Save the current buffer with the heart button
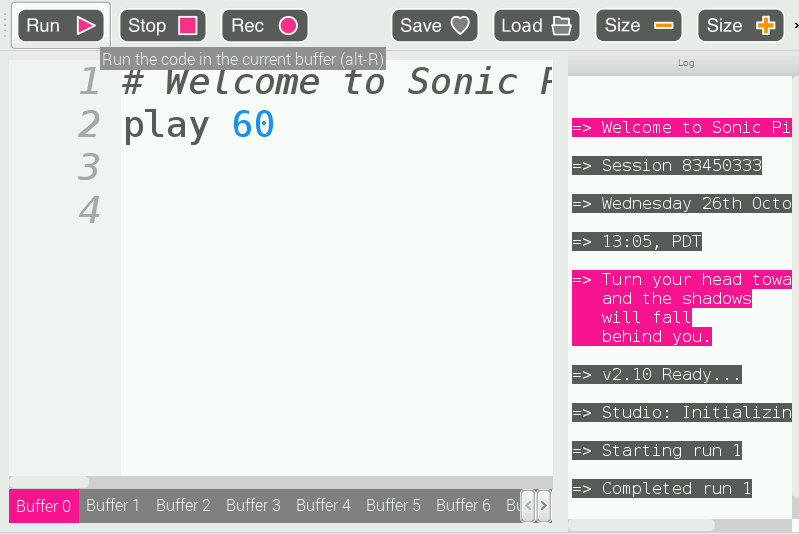799x534 pixels. [x=434, y=25]
